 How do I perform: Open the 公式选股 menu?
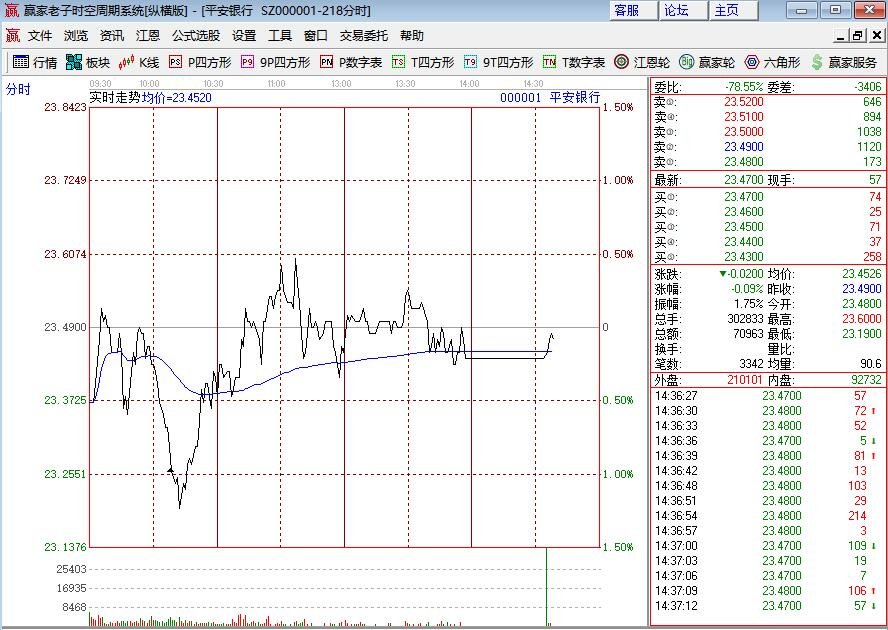[196, 36]
